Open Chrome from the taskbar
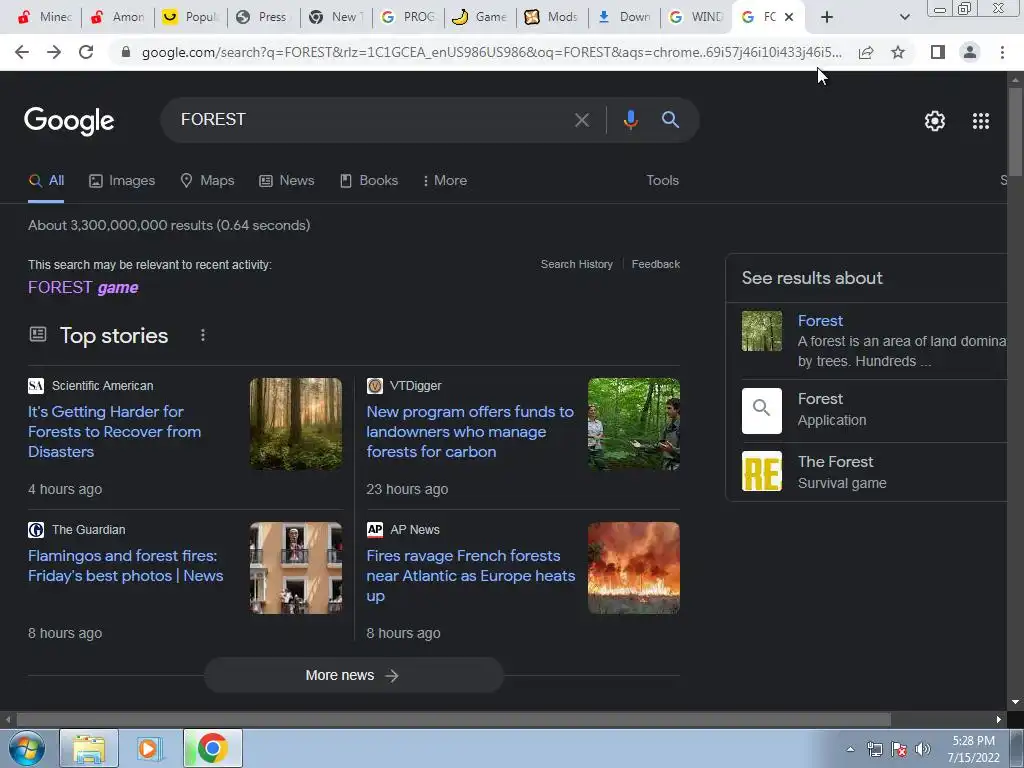Viewport: 1024px width, 768px height. click(212, 748)
